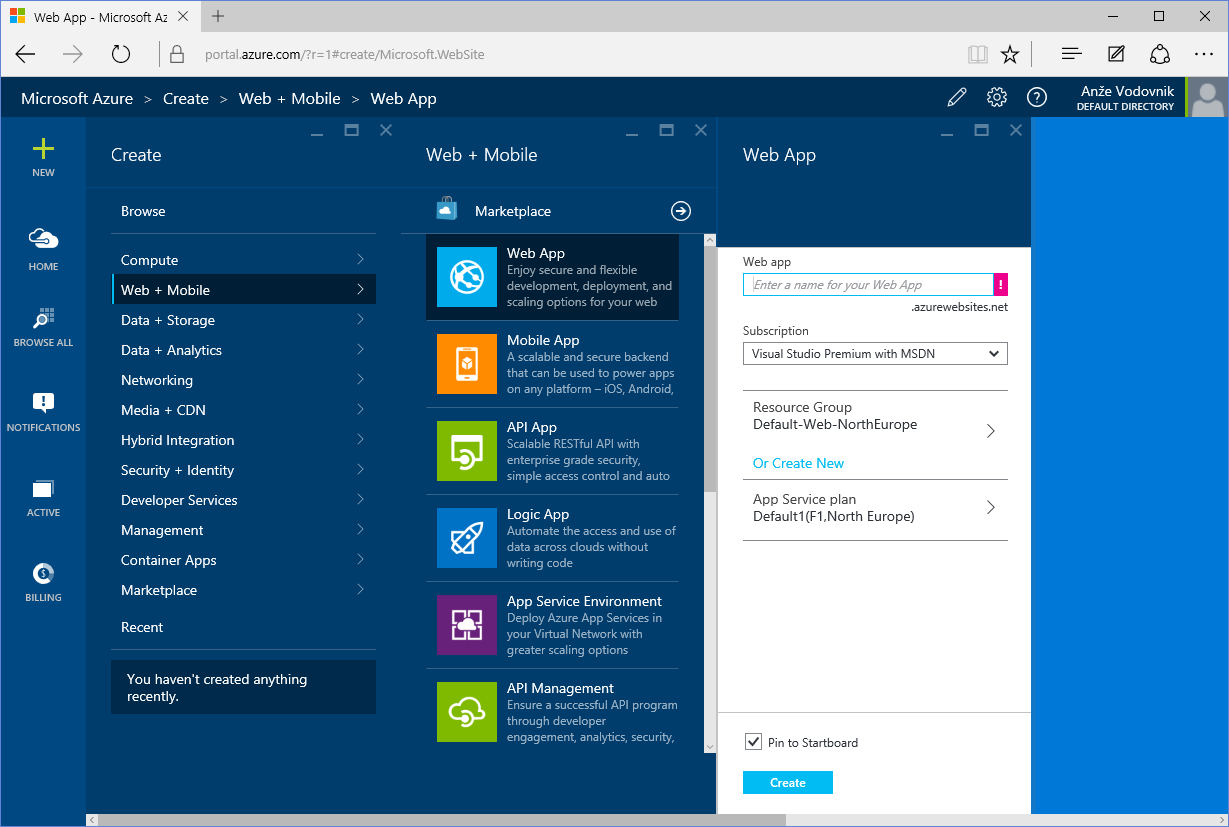Open the ACTIVE journeys icon

[x=43, y=489]
